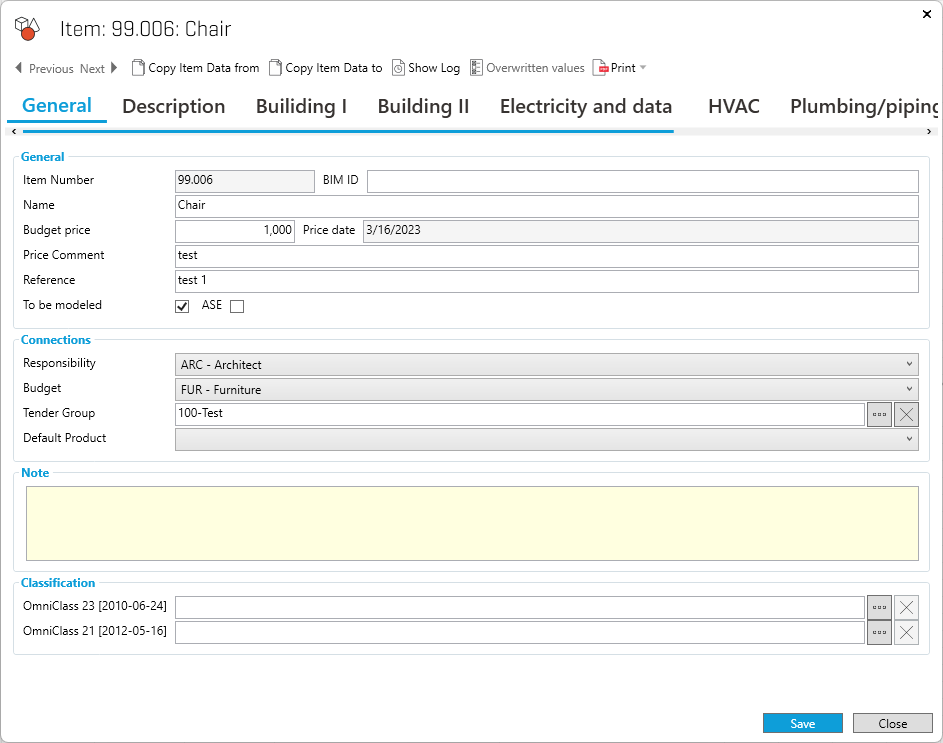The width and height of the screenshot is (943, 743).
Task: Go to Previous item arrow
Action: click(19, 68)
